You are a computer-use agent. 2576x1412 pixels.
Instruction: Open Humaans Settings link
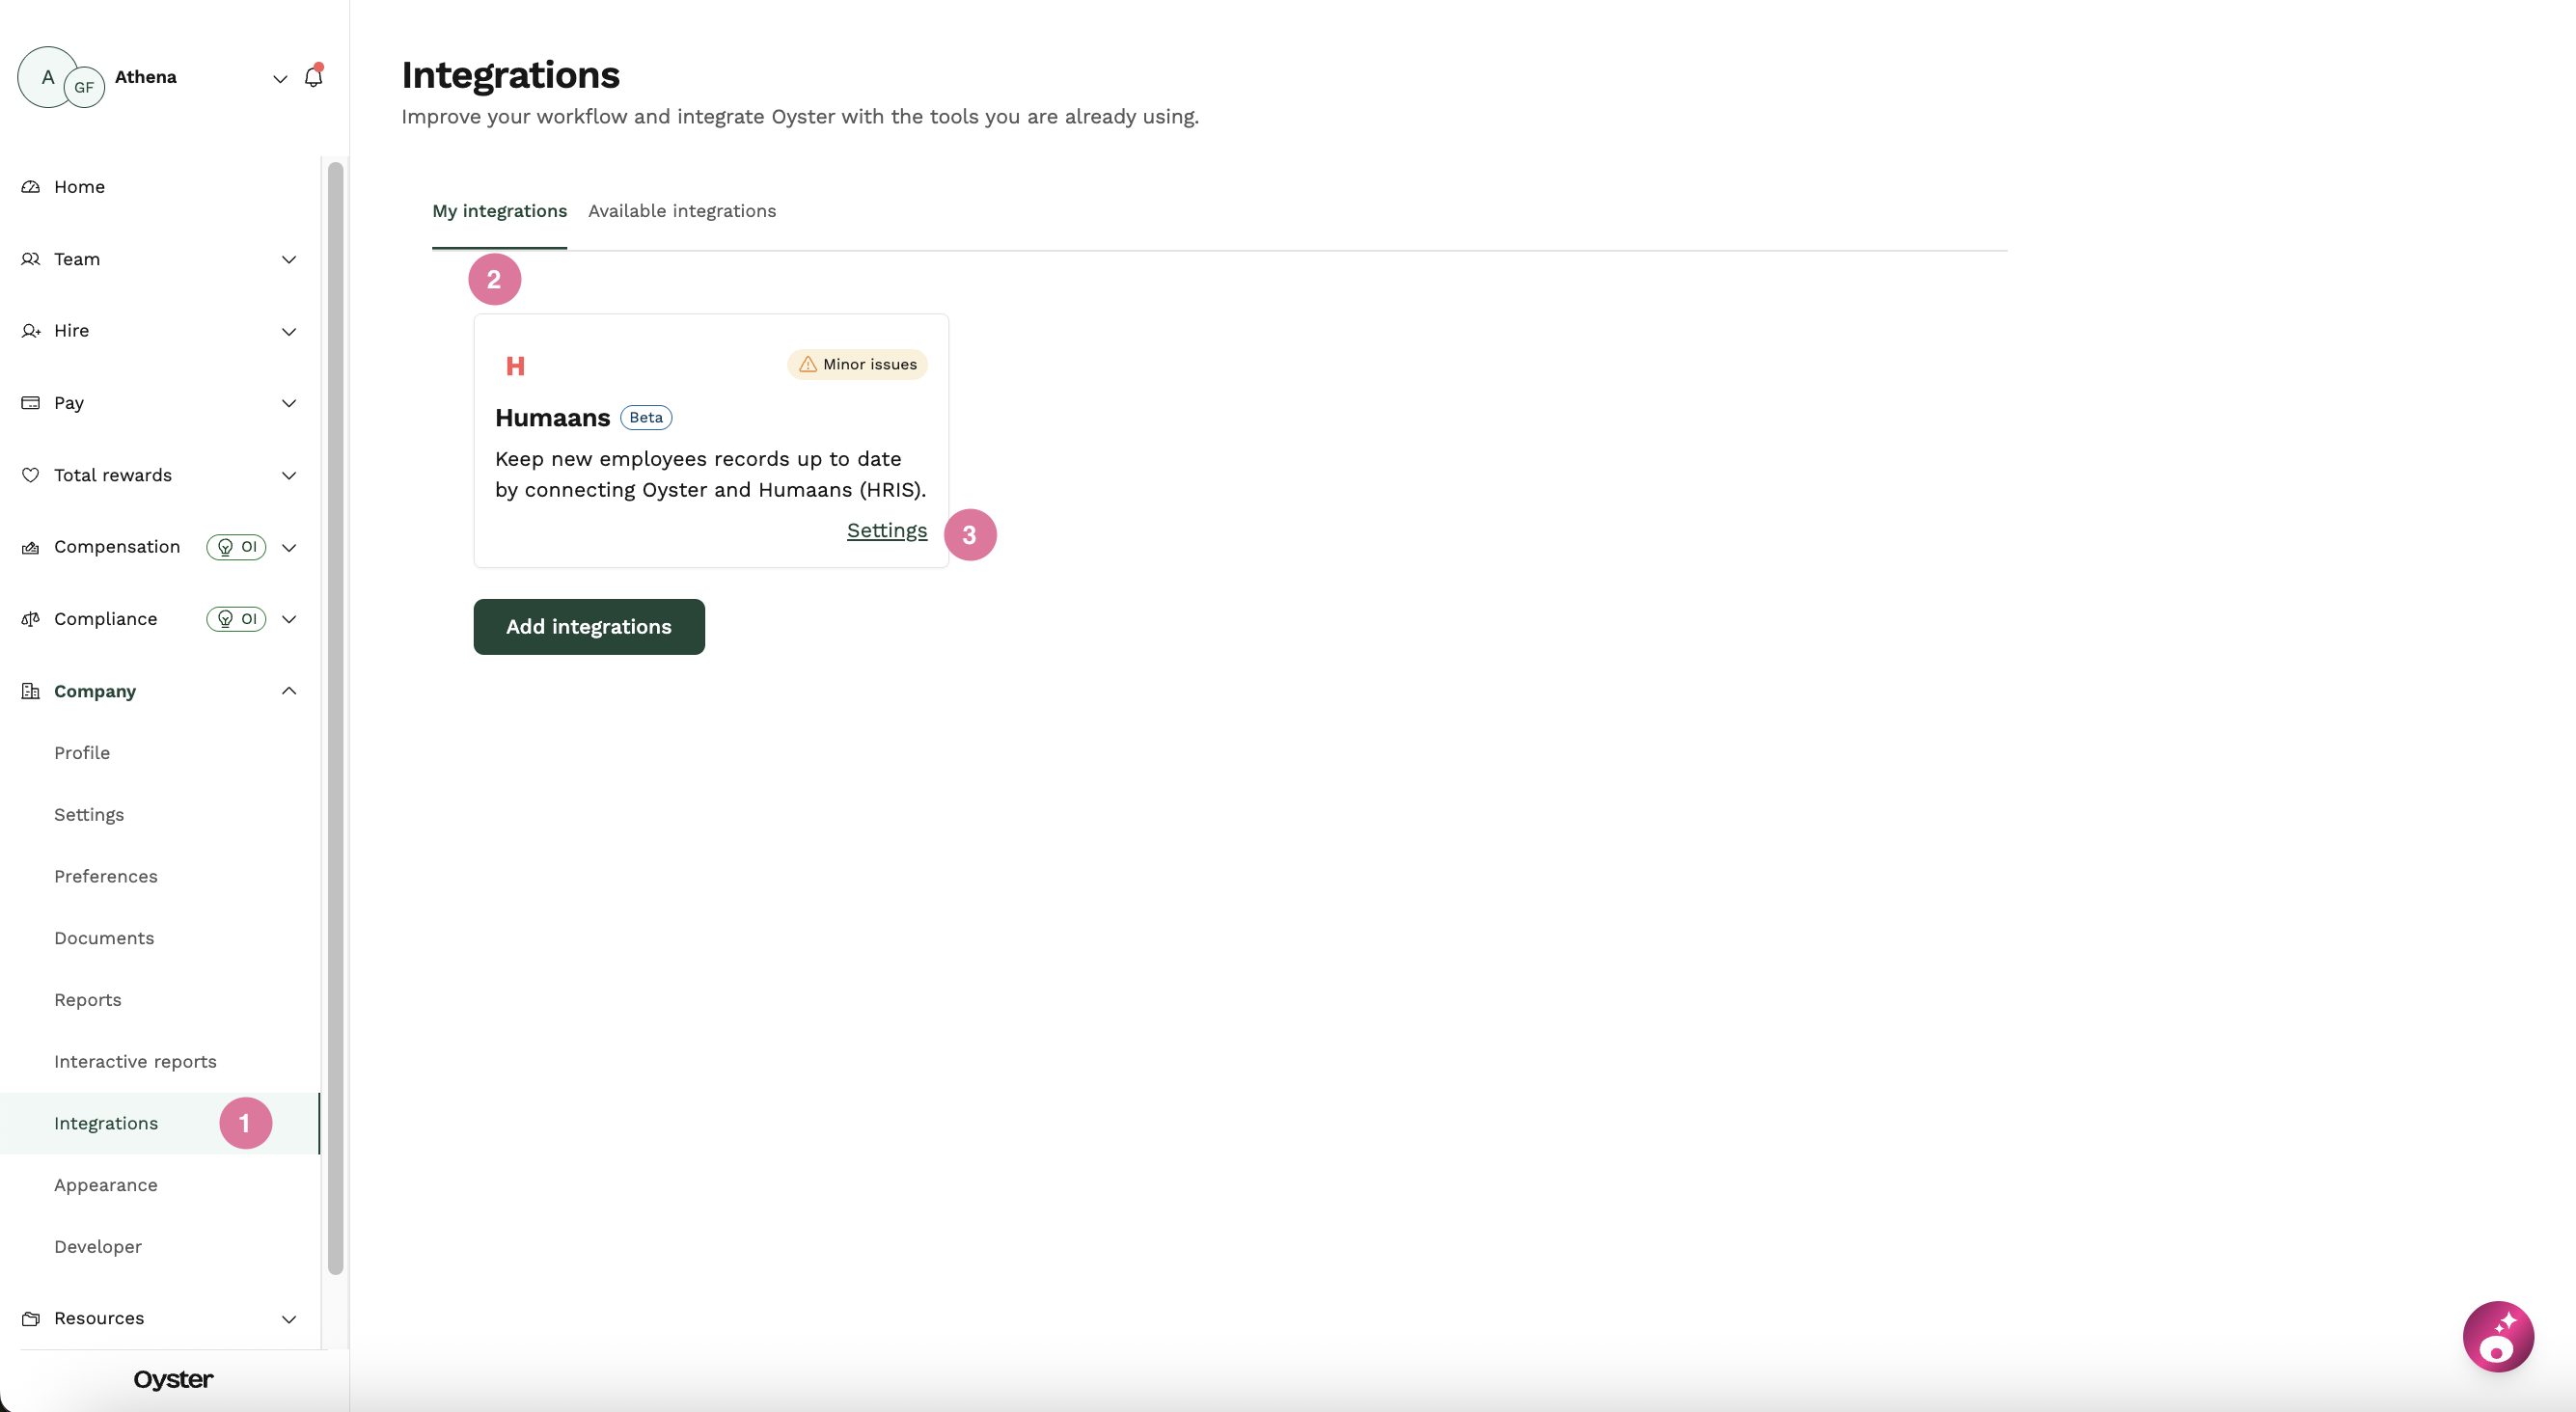pos(887,531)
